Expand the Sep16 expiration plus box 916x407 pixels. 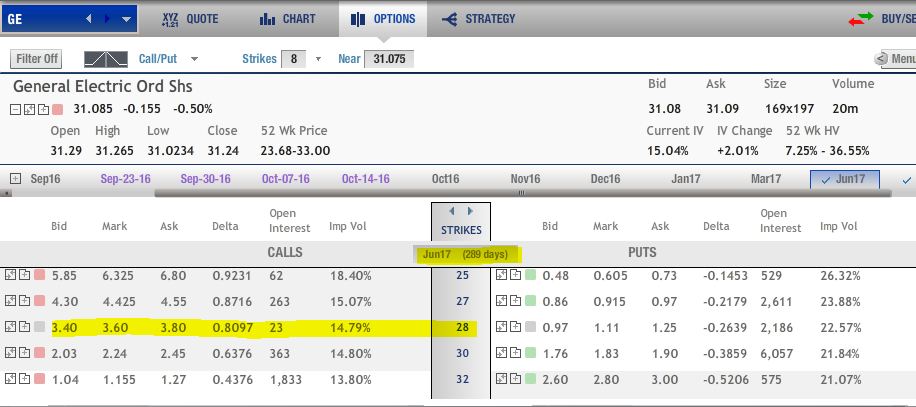coord(15,179)
